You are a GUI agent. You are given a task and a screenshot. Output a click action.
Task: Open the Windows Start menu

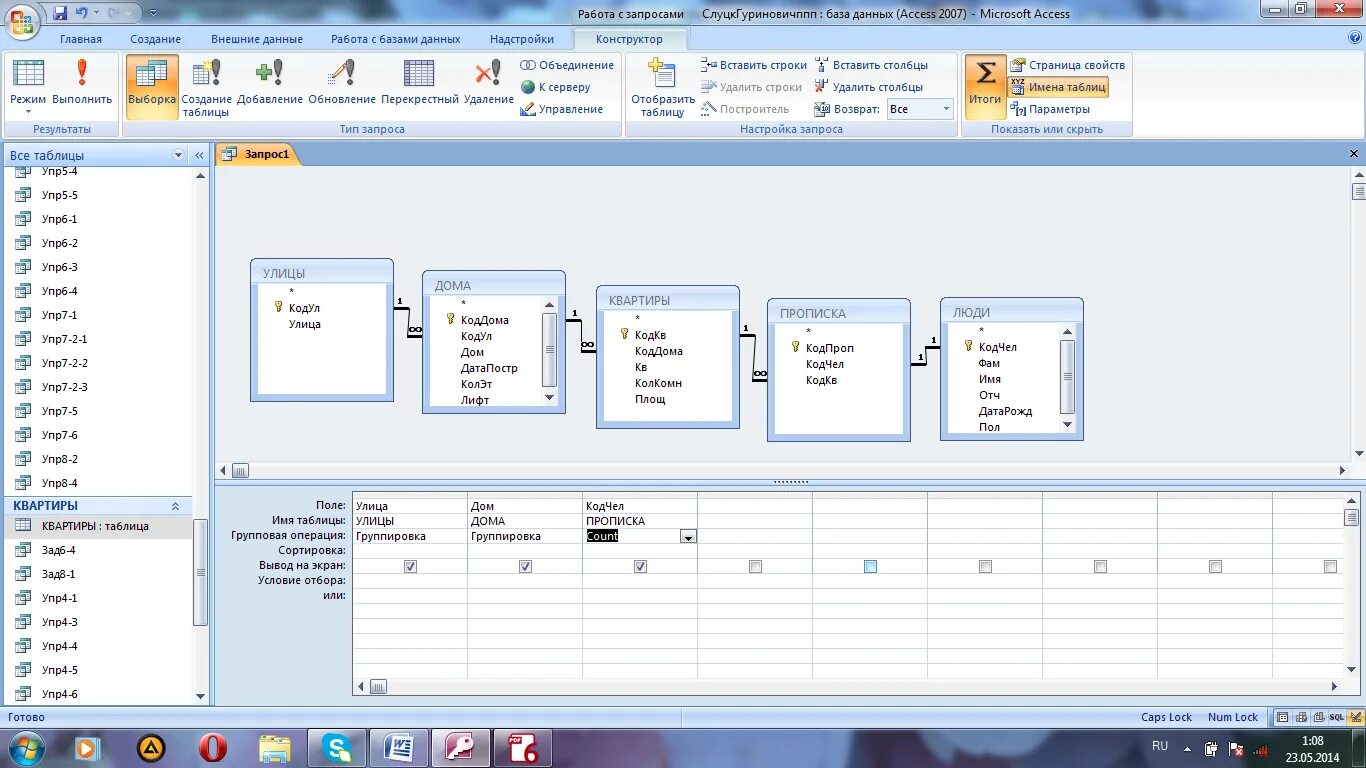[25, 748]
